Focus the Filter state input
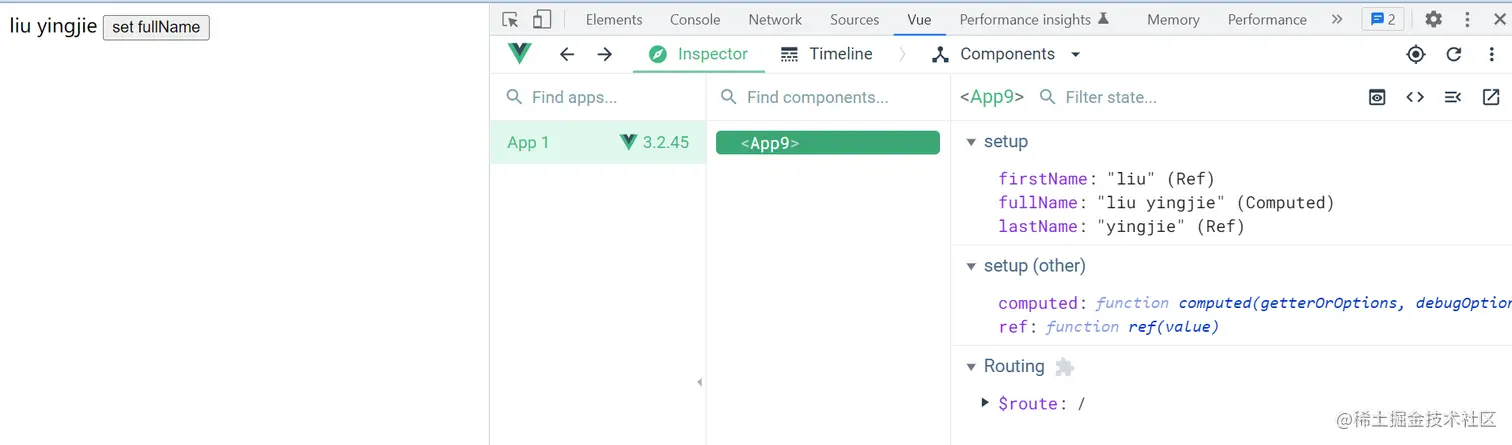Image resolution: width=1512 pixels, height=445 pixels. [x=1190, y=97]
